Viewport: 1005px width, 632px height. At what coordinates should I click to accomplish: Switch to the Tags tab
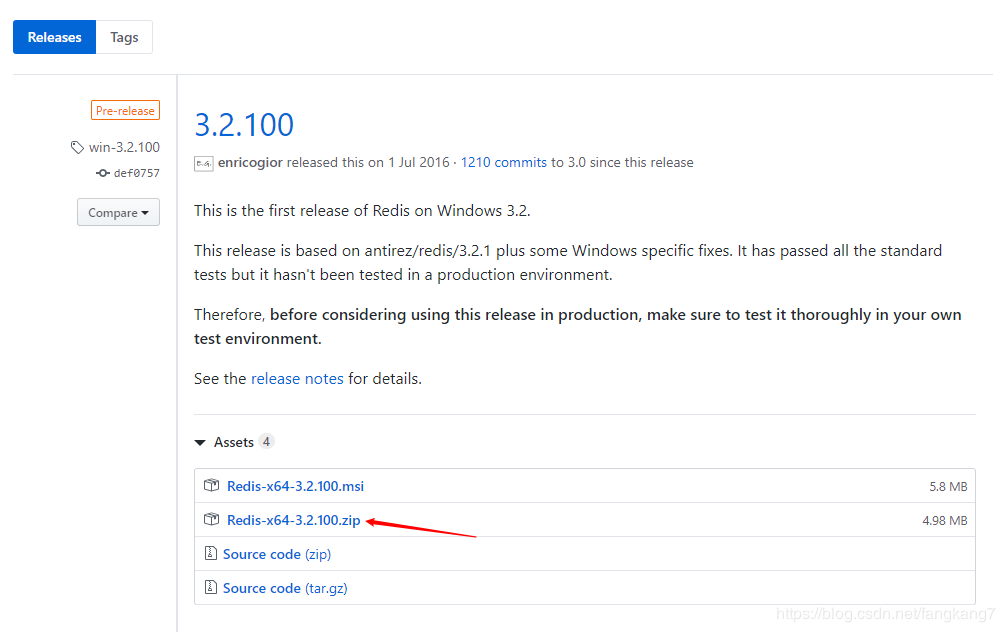(124, 37)
